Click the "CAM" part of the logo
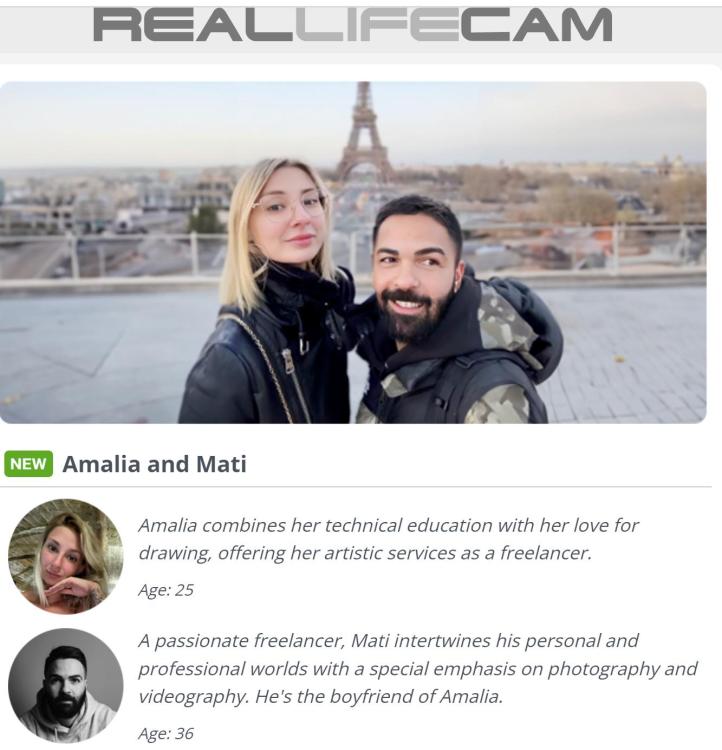 536,25
